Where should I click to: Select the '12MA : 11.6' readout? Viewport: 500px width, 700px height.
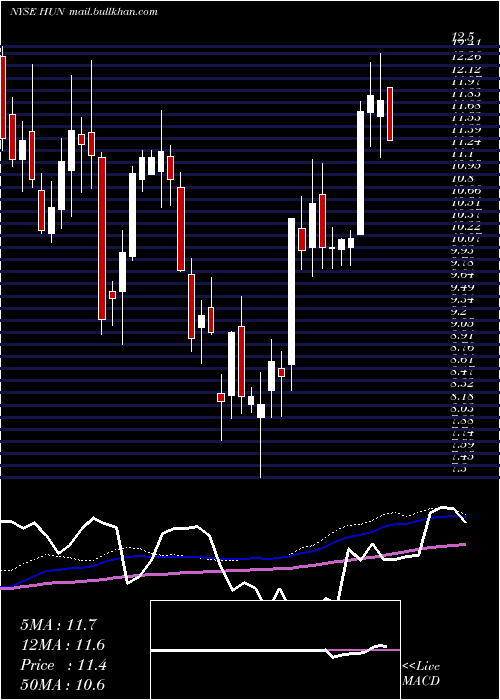pyautogui.click(x=62, y=645)
